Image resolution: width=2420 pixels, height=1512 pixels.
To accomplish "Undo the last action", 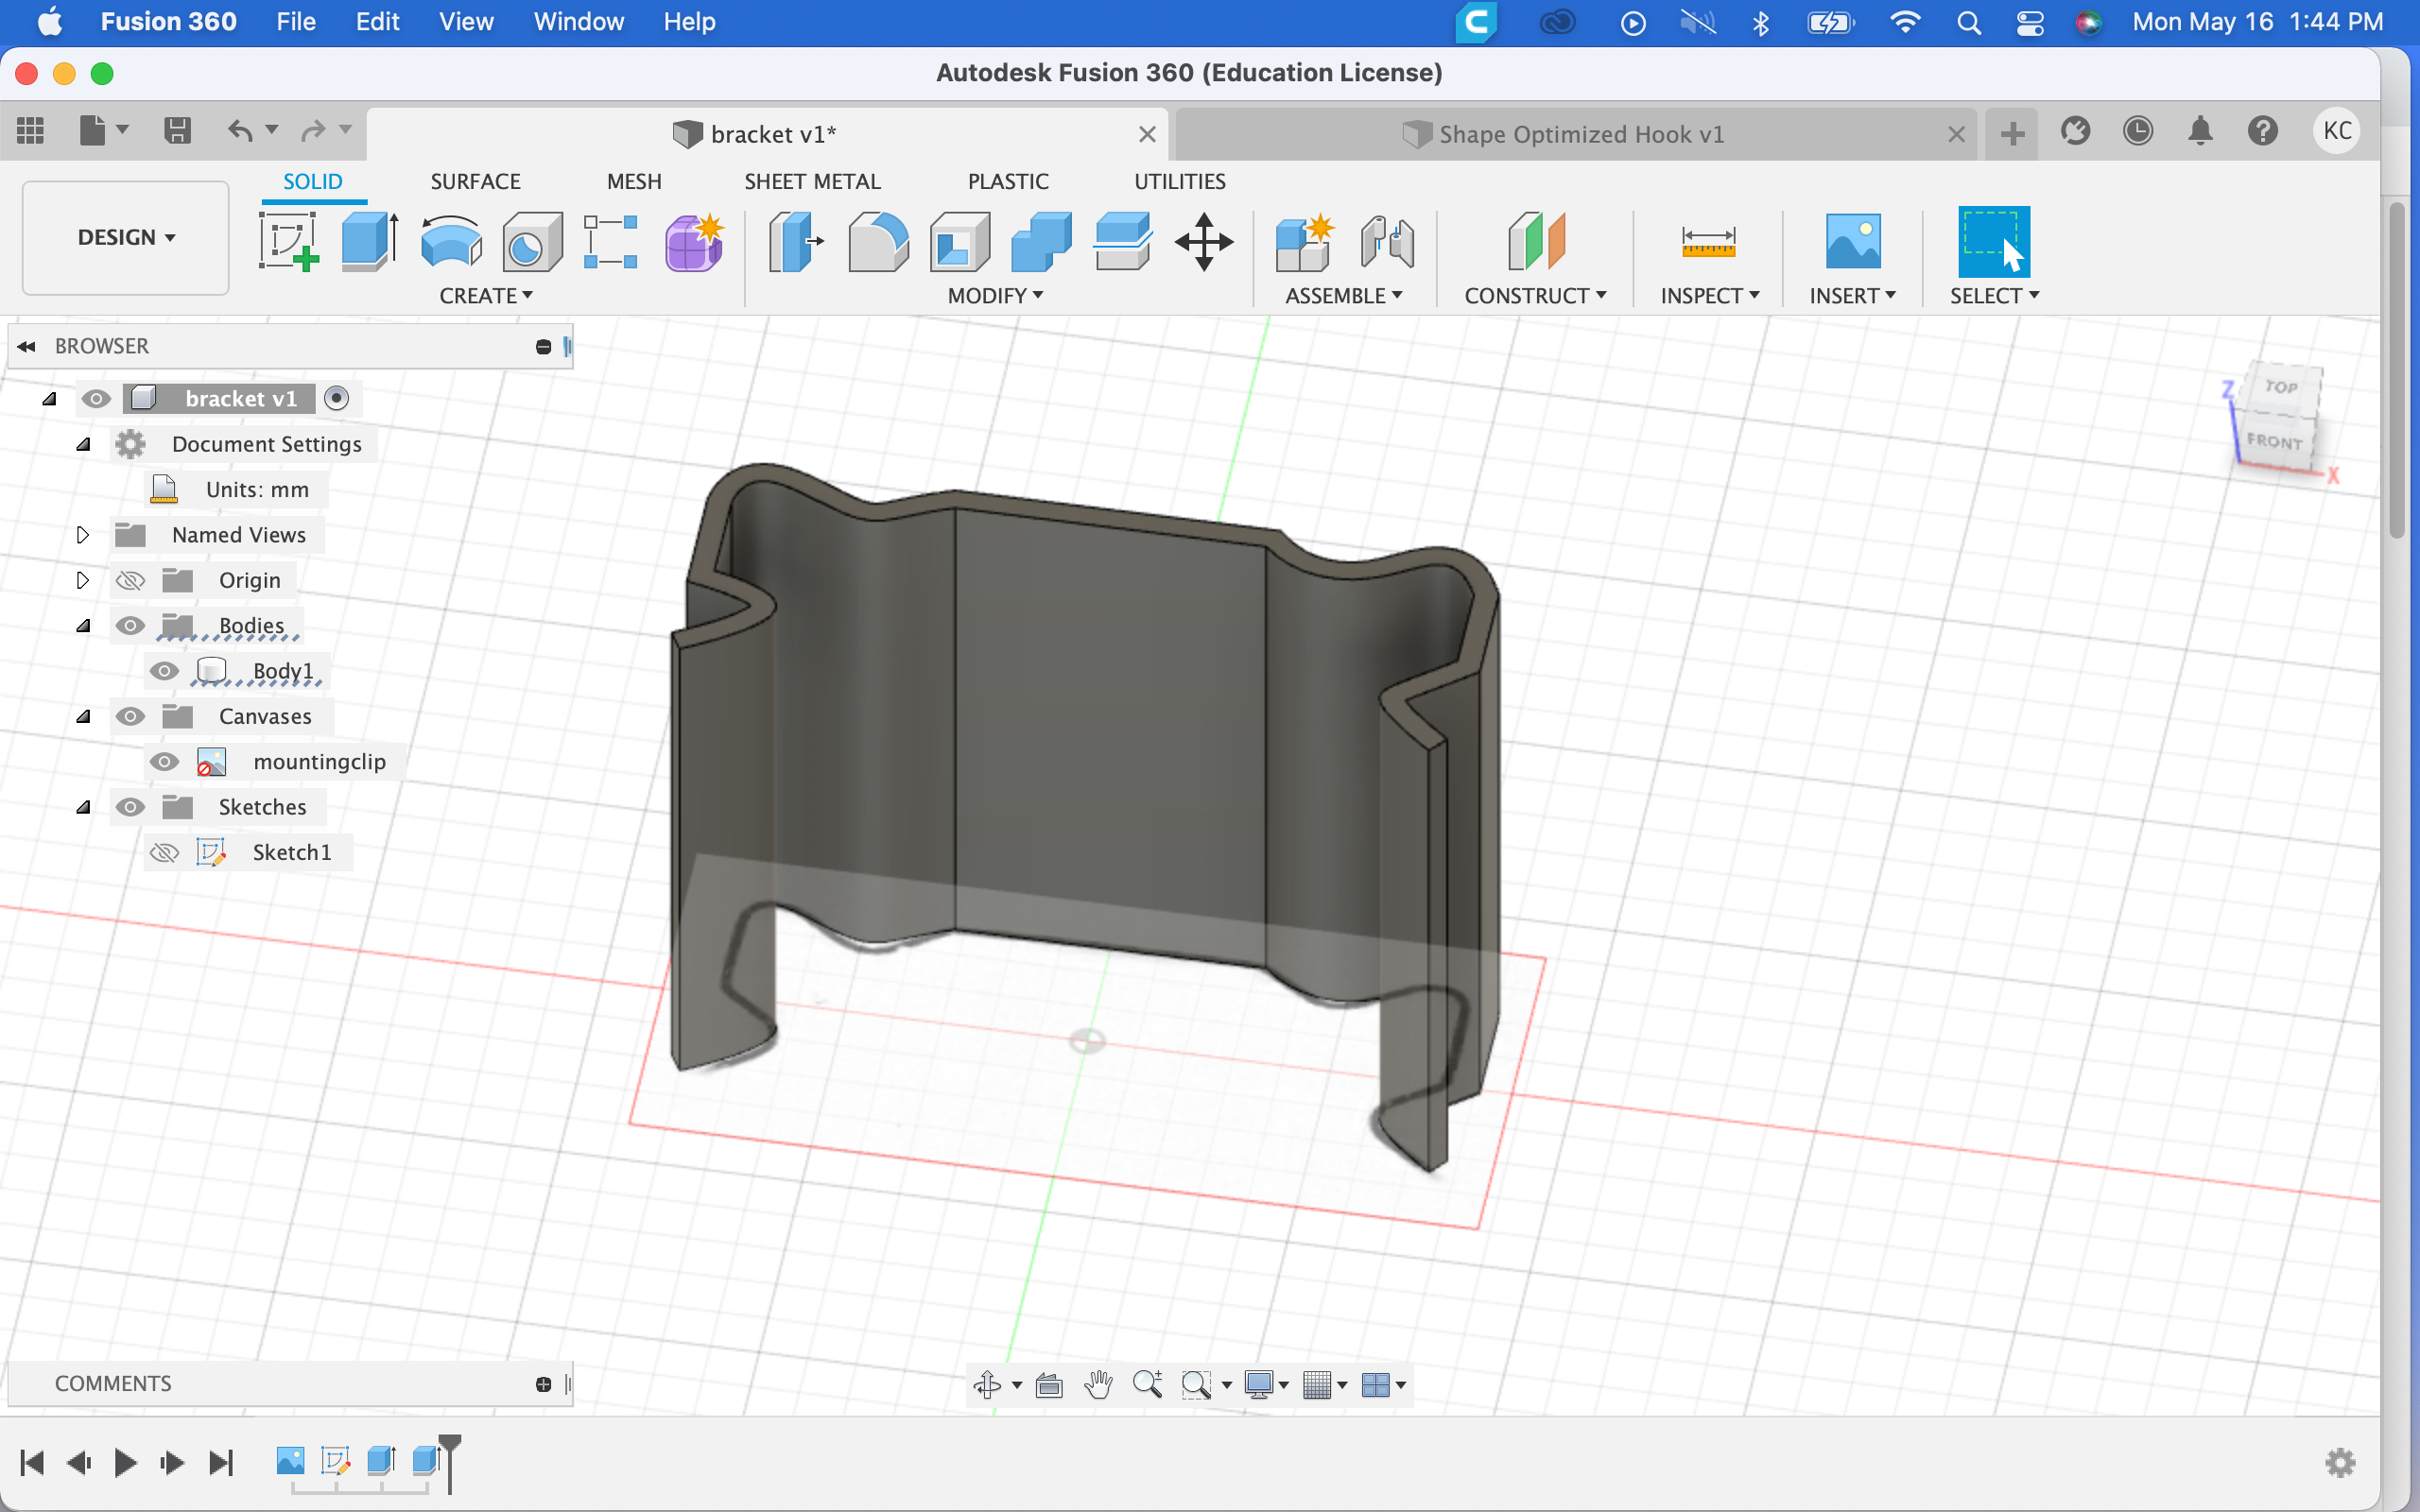I will (240, 130).
